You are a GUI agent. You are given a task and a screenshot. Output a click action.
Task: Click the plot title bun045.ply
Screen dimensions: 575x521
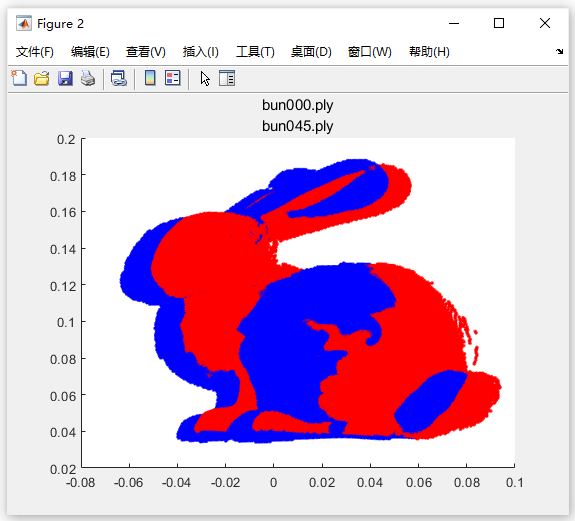pos(297,126)
